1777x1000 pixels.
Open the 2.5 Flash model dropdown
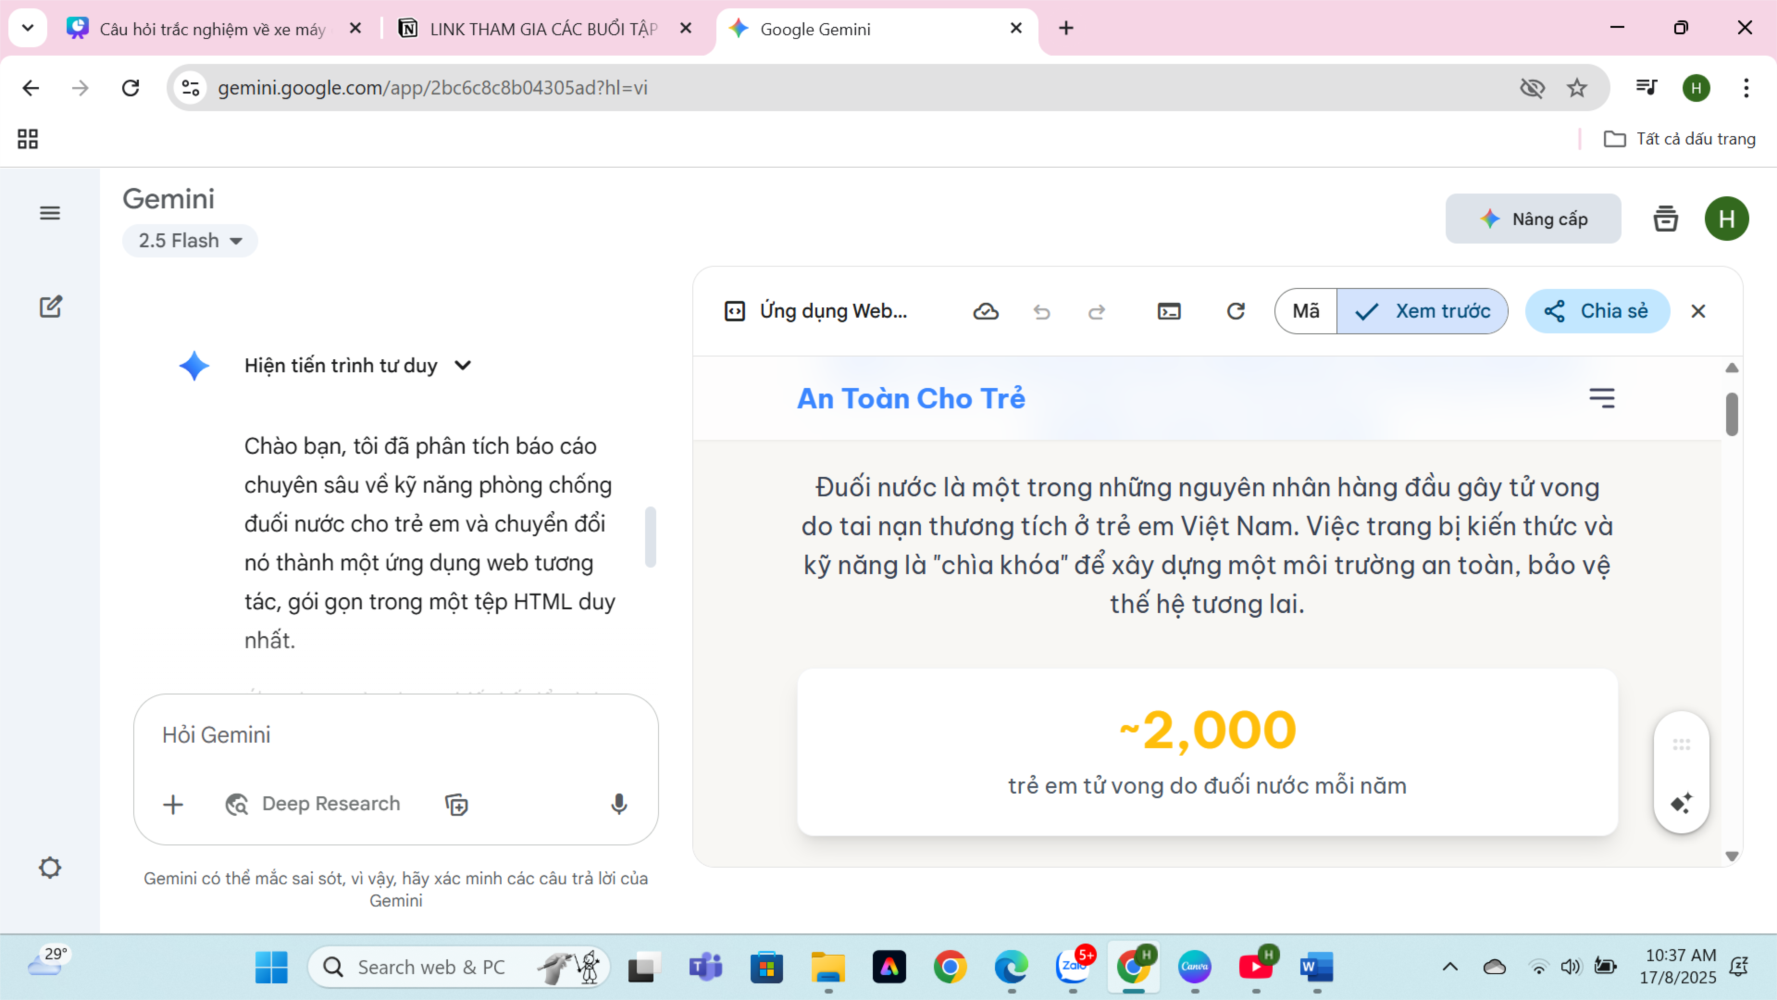[190, 241]
